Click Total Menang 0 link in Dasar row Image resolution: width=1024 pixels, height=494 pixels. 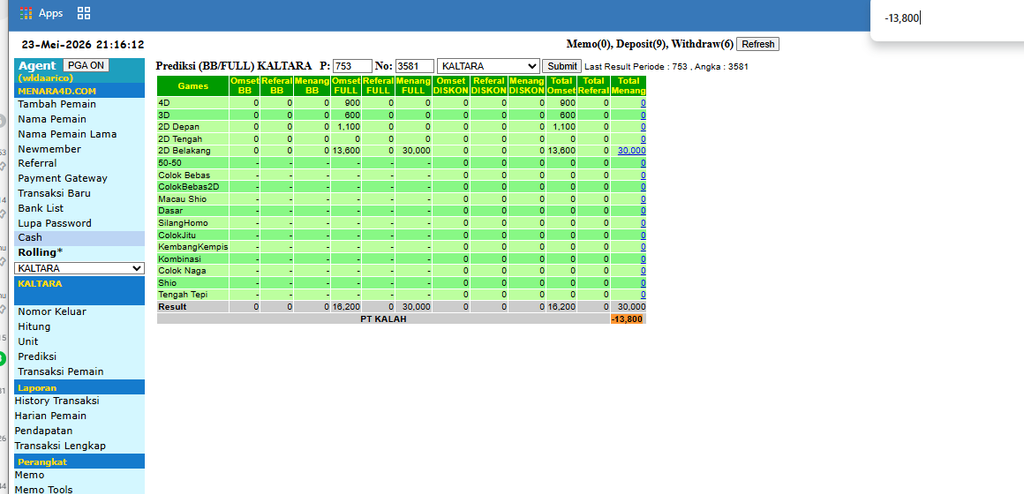[643, 210]
